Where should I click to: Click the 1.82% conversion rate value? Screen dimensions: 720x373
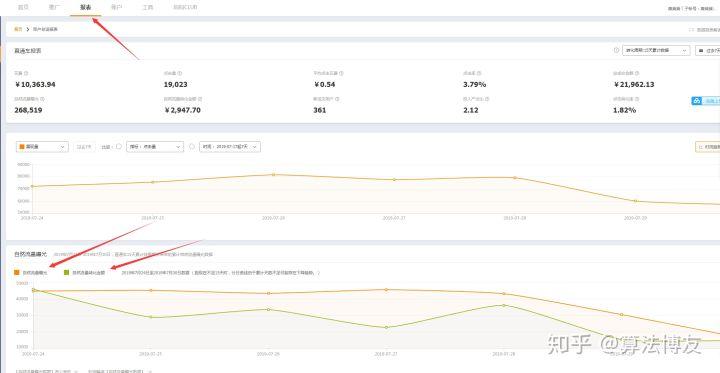coord(624,110)
